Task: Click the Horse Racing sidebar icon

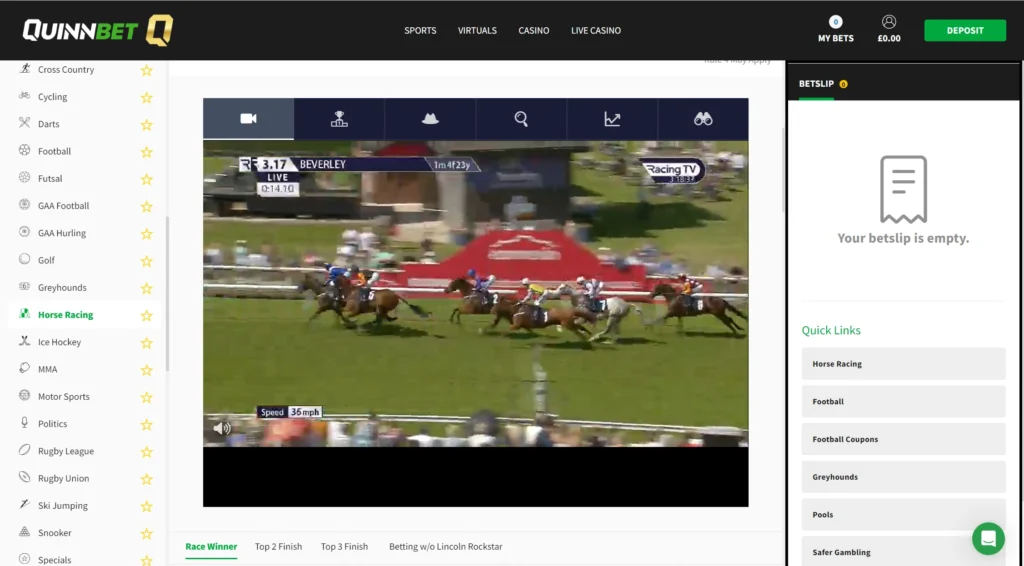Action: pos(24,313)
